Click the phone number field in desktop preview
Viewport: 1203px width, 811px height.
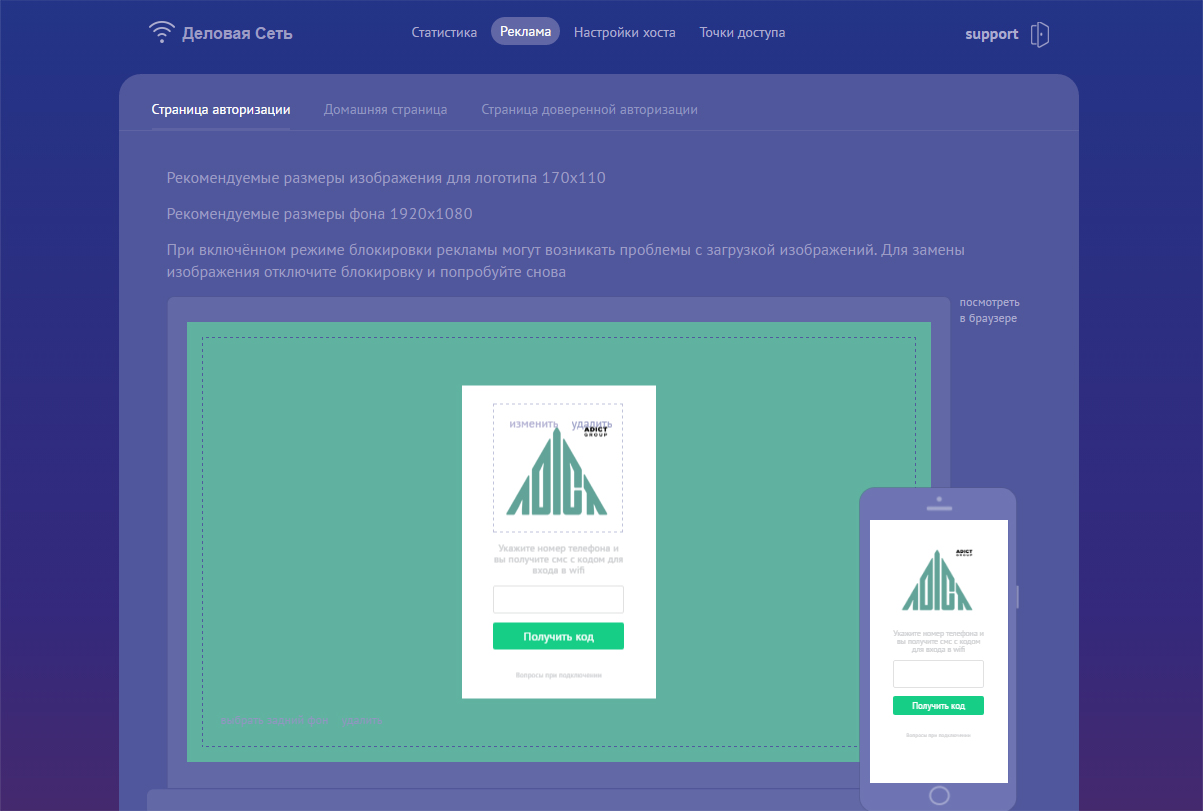pyautogui.click(x=558, y=599)
